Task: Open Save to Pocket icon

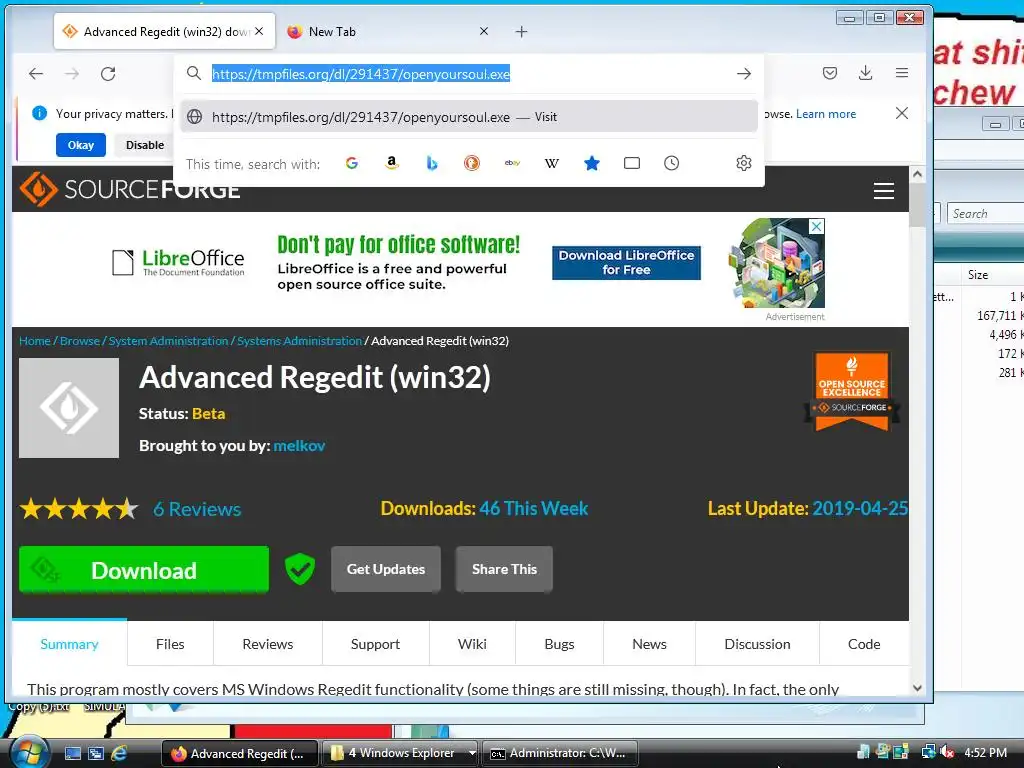Action: pos(829,73)
